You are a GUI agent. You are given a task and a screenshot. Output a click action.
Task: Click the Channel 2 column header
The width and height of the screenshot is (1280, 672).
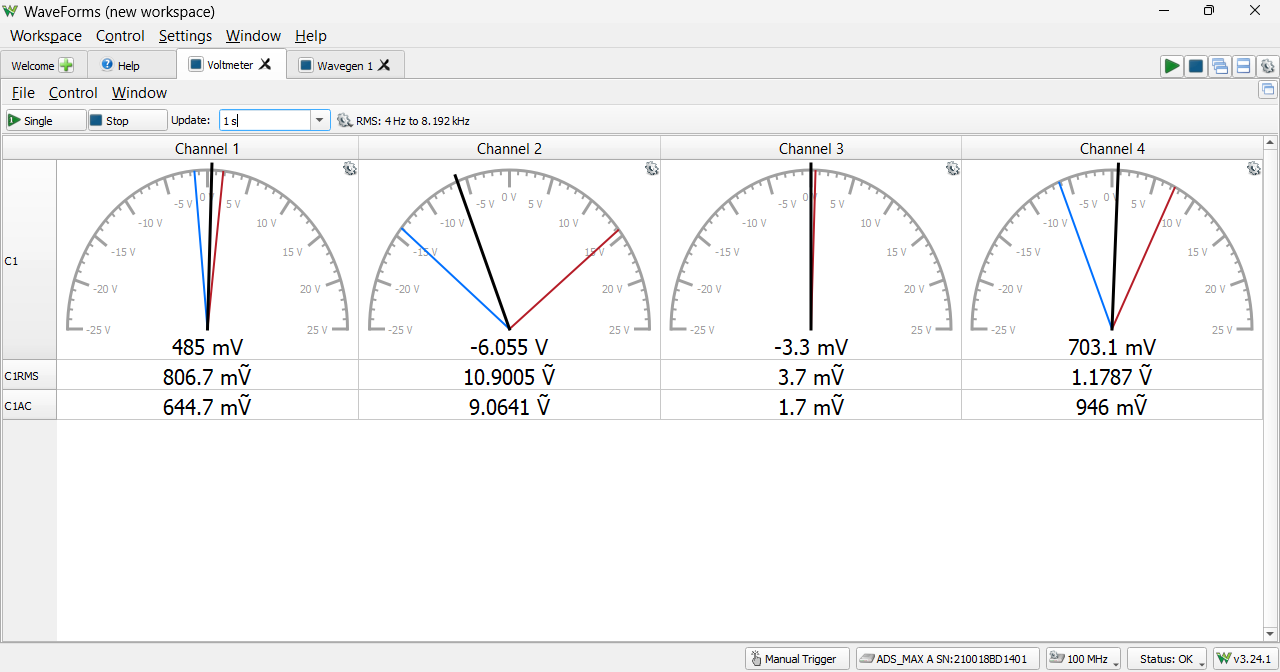coord(509,148)
